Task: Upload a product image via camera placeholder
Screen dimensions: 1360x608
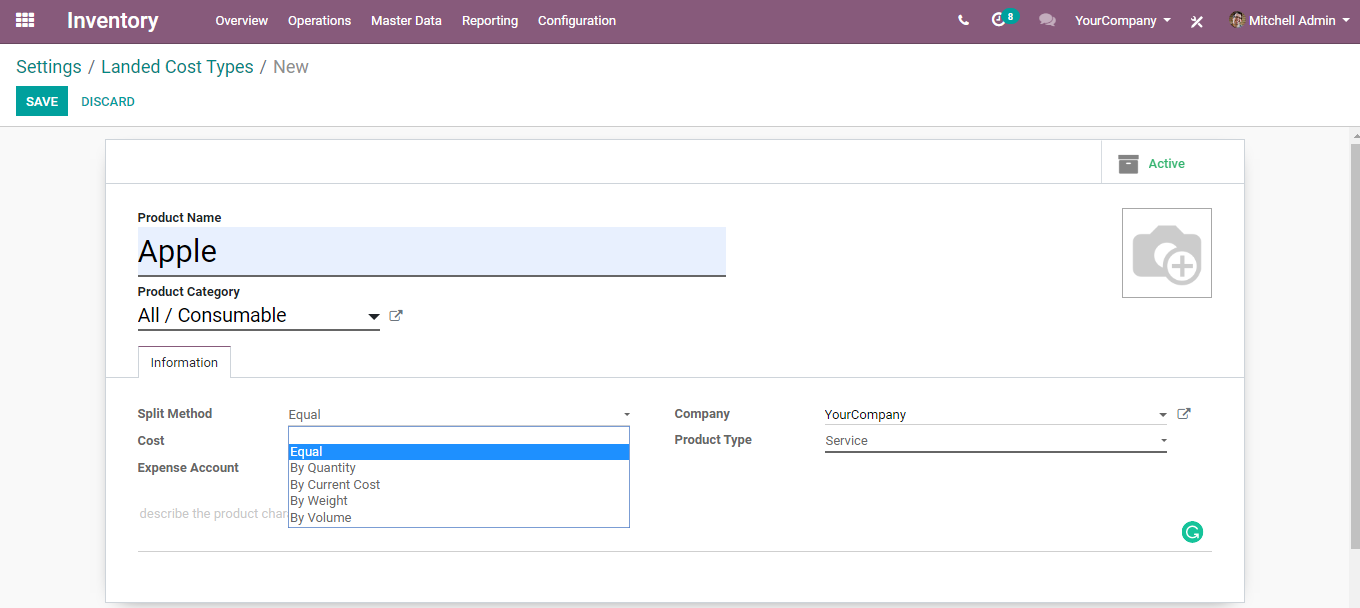Action: click(1167, 253)
